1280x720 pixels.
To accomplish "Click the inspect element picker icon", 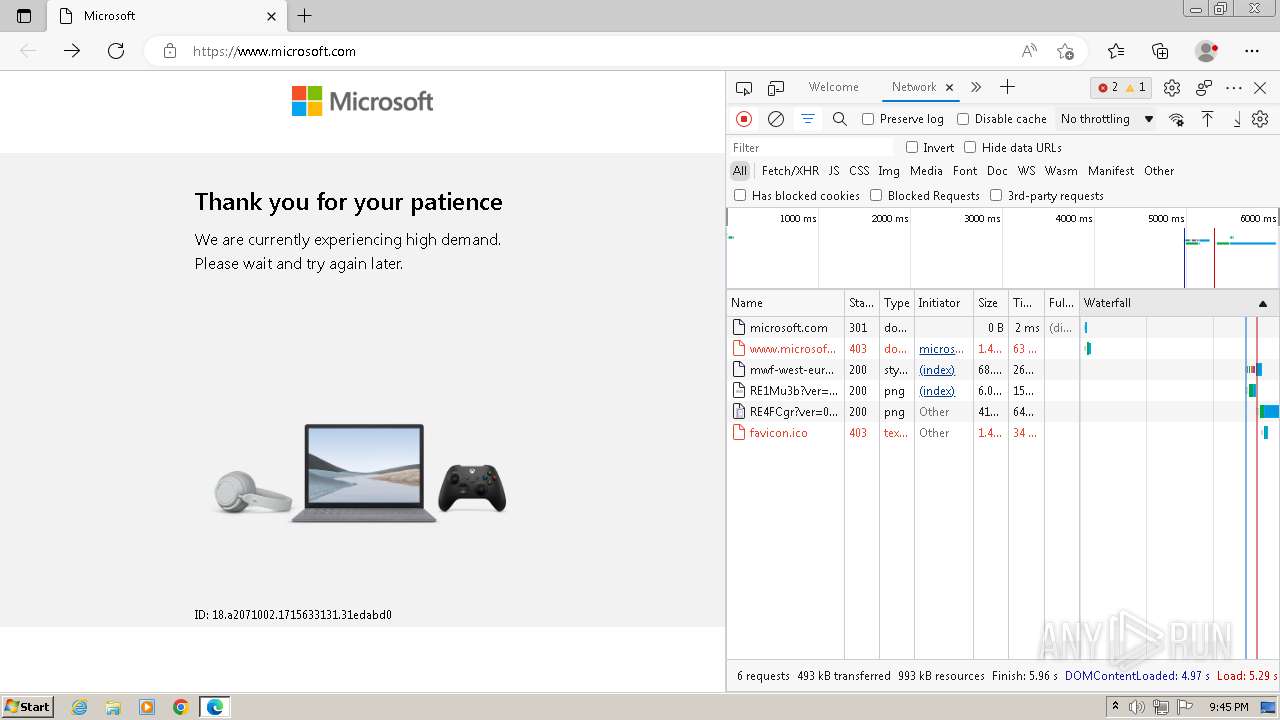I will pyautogui.click(x=743, y=88).
